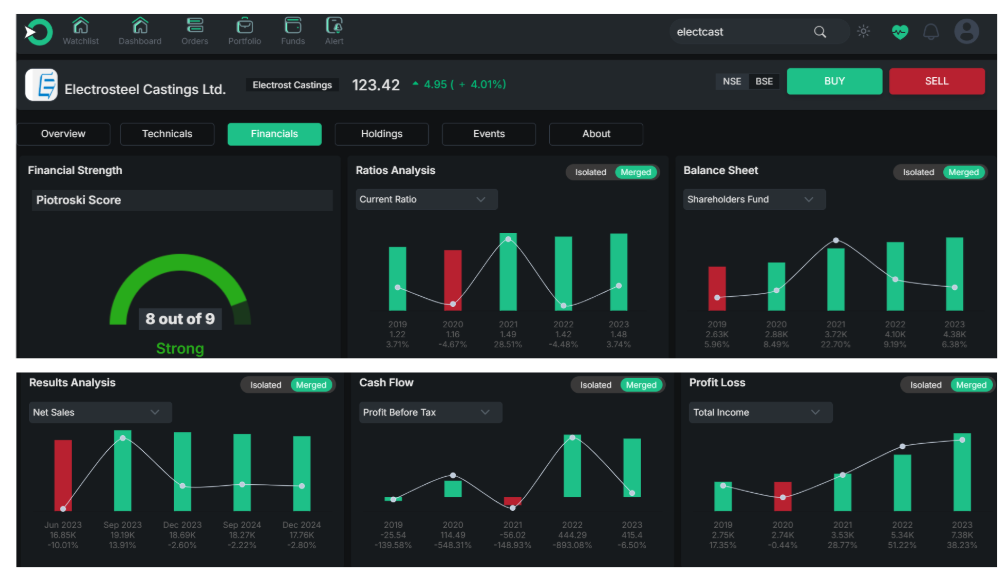Click the search magnifier icon
The height and width of the screenshot is (577, 1007).
coord(820,31)
